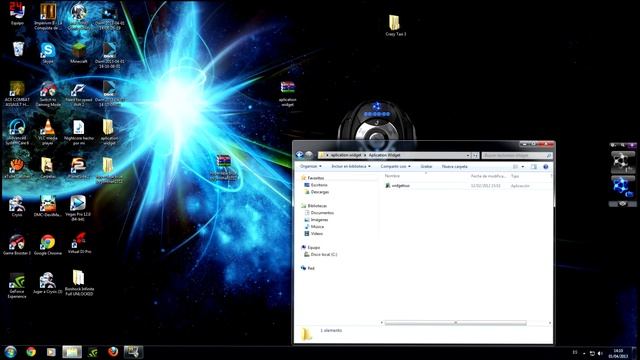640x360 pixels.
Task: Select the Crazy Taxi 3 desktop folder
Action: coord(395,25)
